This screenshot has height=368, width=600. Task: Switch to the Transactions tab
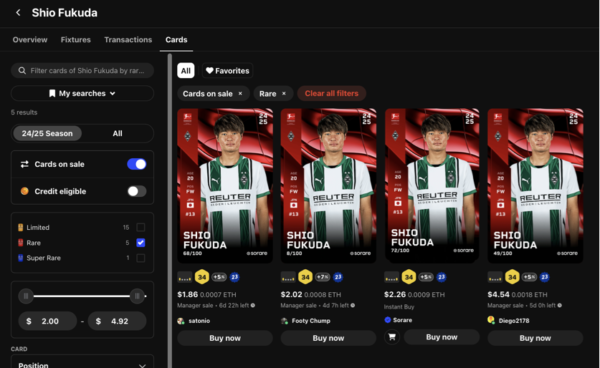pyautogui.click(x=128, y=40)
